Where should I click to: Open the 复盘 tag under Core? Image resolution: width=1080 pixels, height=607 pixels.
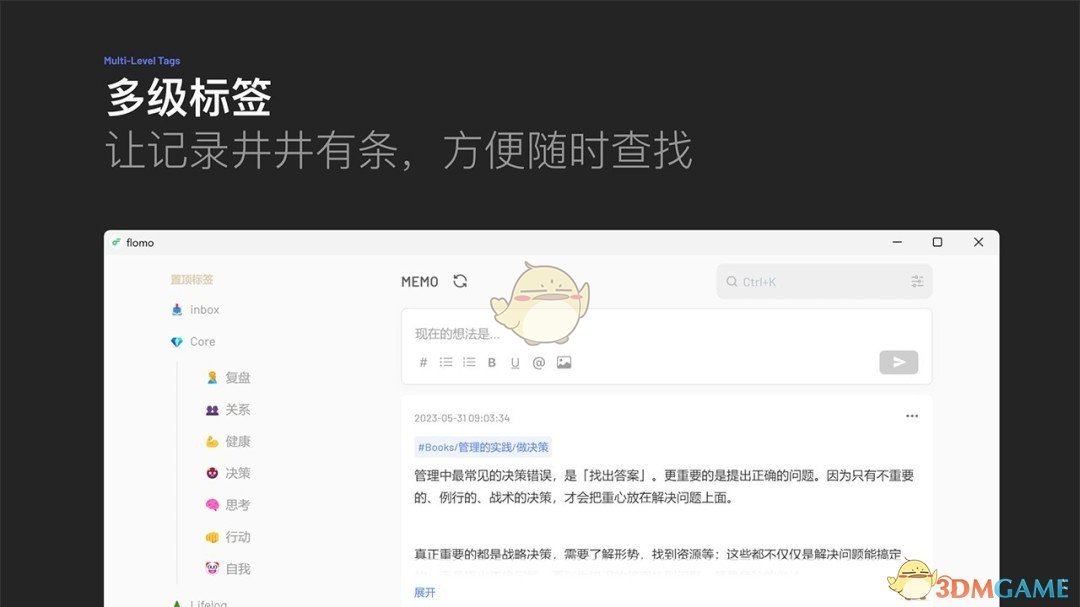tap(237, 378)
